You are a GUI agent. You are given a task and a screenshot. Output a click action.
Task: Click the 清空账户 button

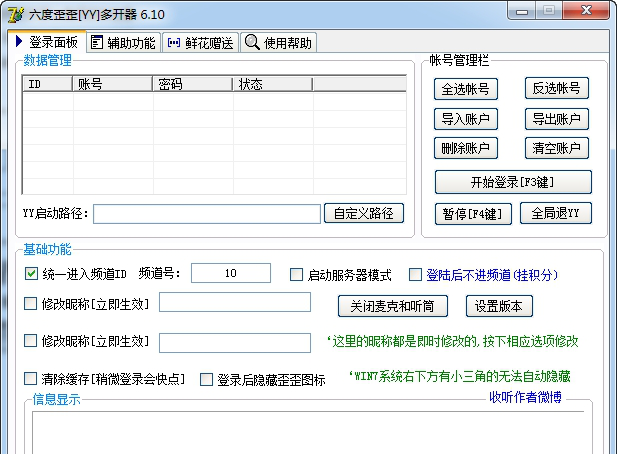(557, 148)
